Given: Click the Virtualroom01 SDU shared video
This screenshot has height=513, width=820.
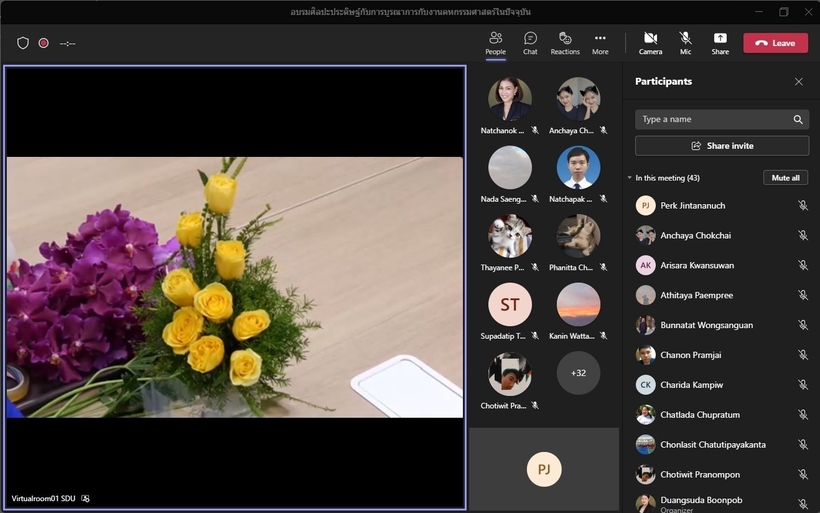Looking at the screenshot, I should pyautogui.click(x=235, y=287).
